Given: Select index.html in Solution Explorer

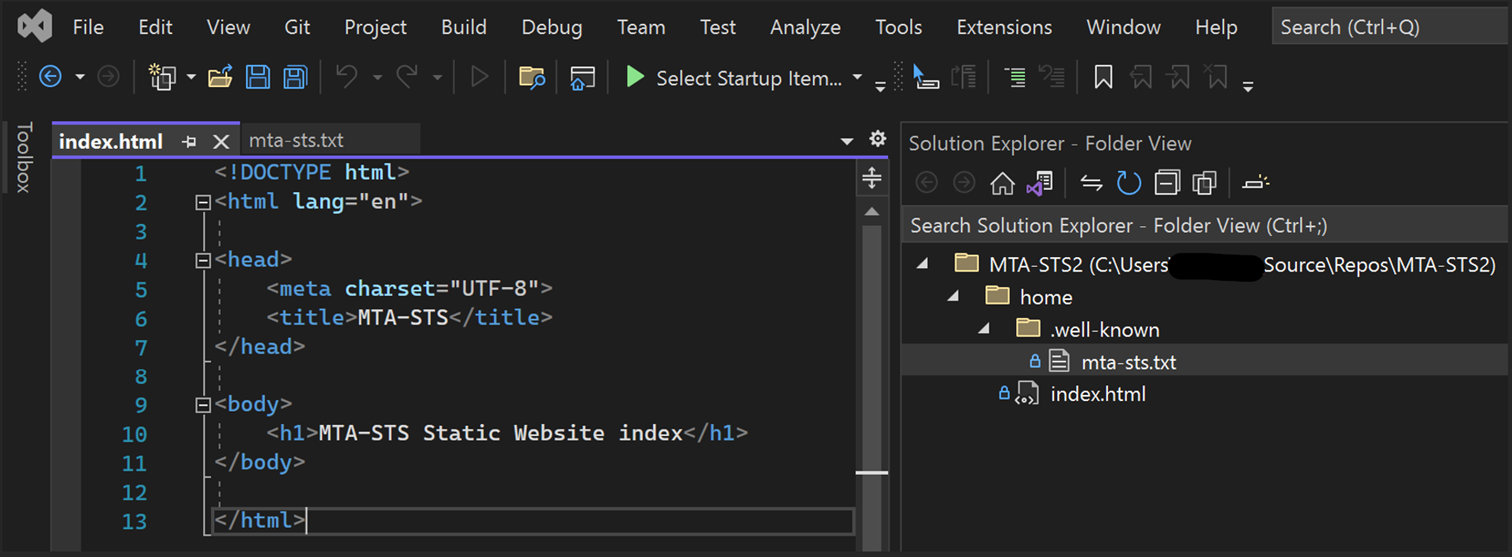Looking at the screenshot, I should coord(1097,394).
